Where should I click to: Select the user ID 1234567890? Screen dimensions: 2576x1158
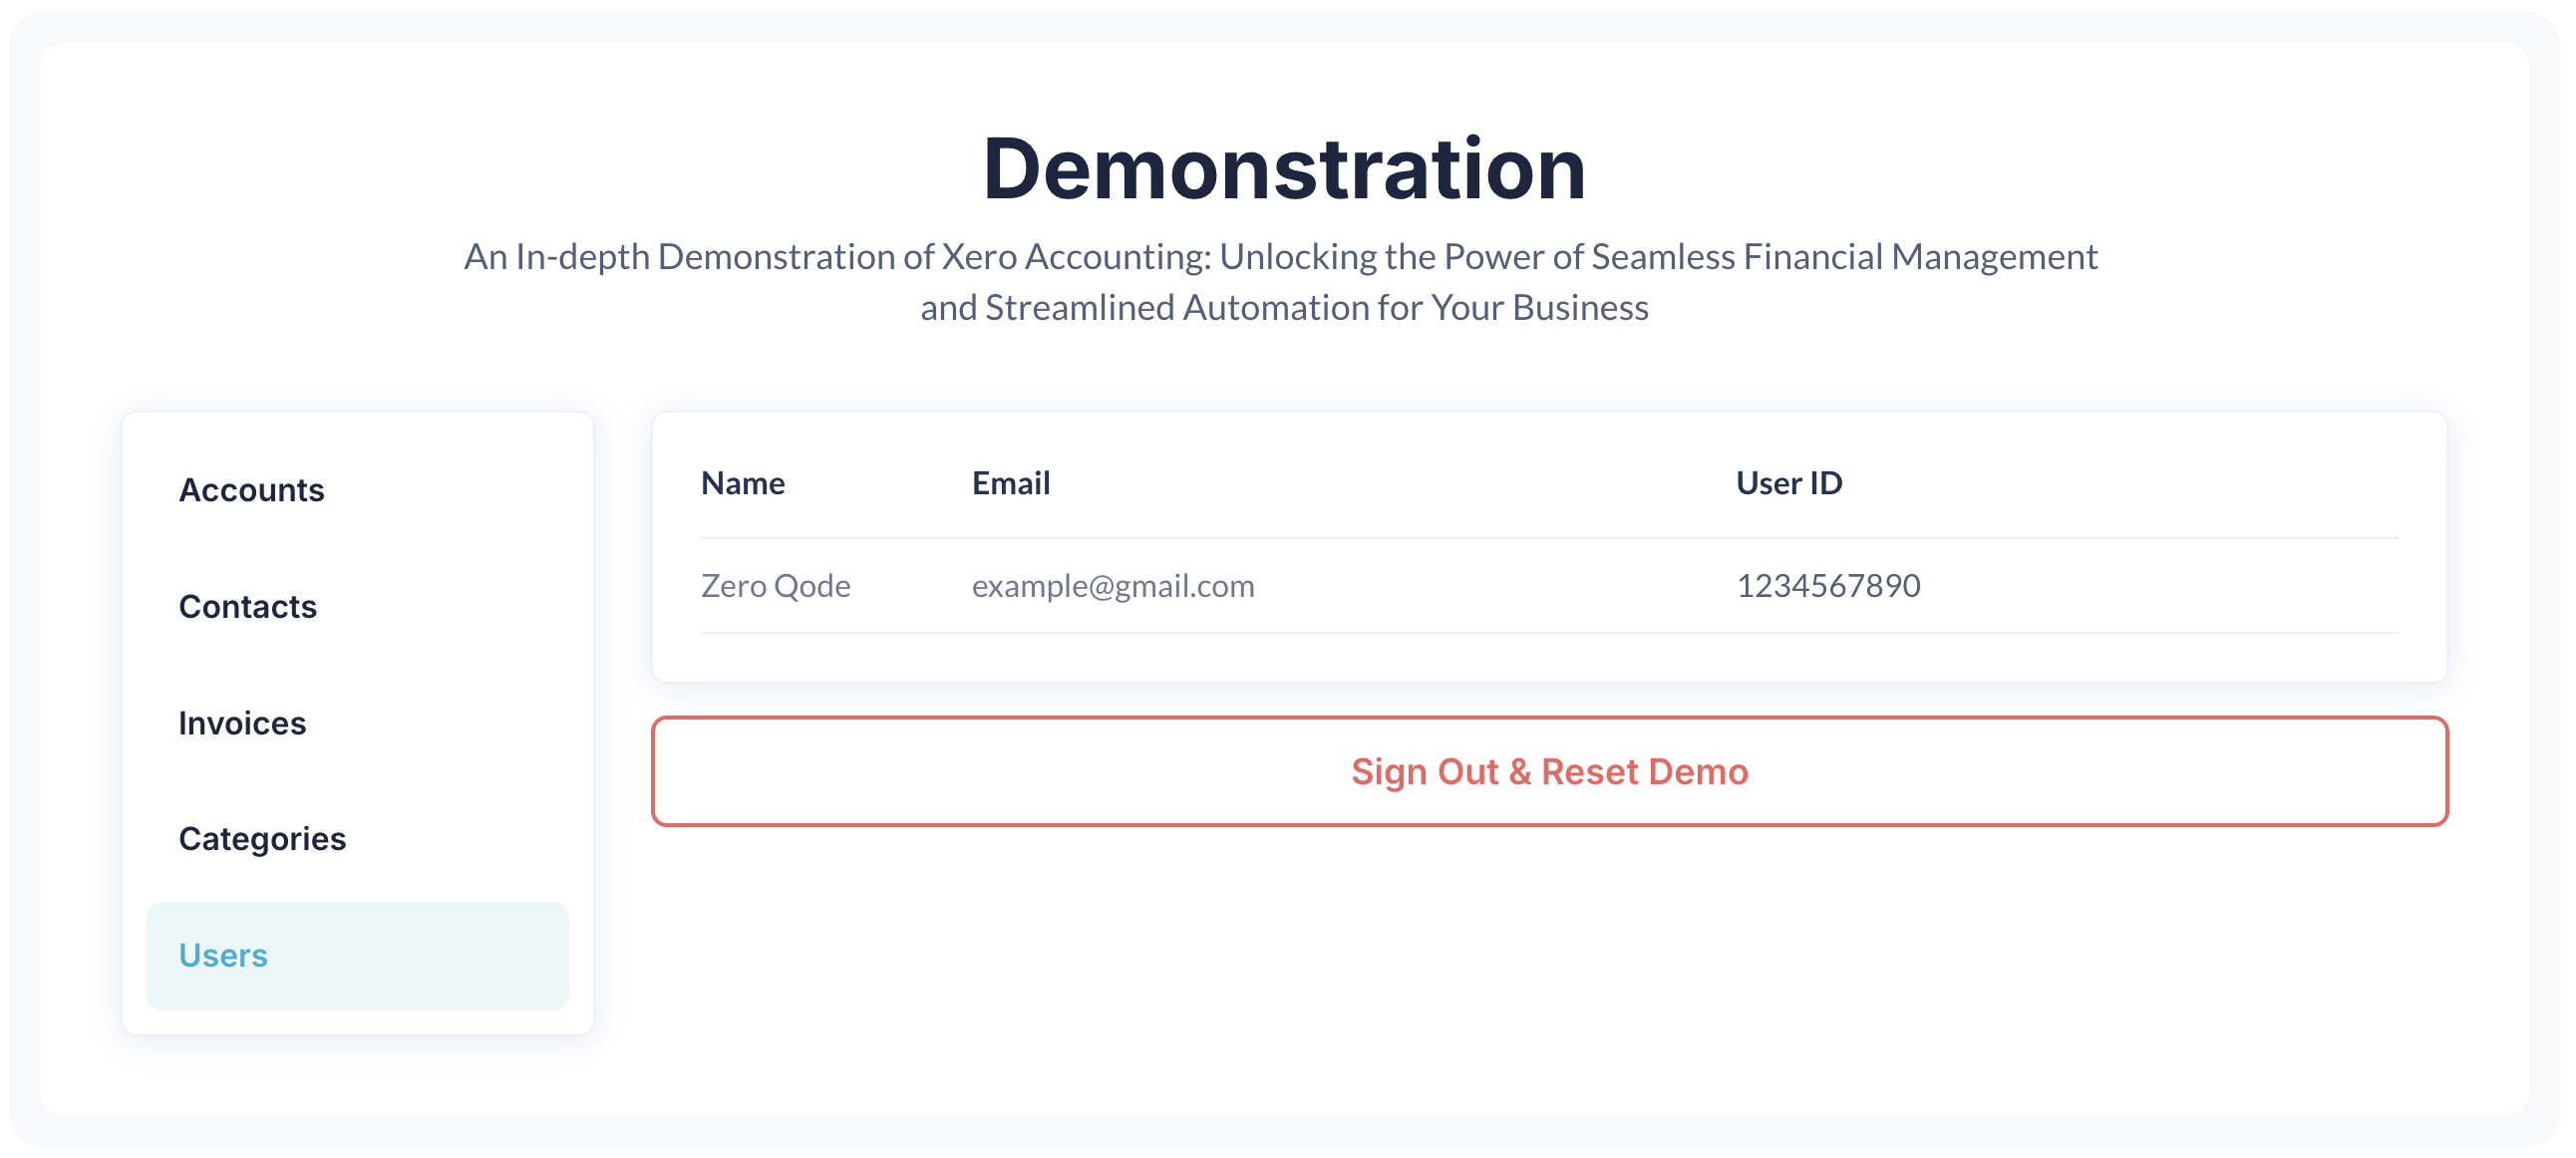(1828, 586)
